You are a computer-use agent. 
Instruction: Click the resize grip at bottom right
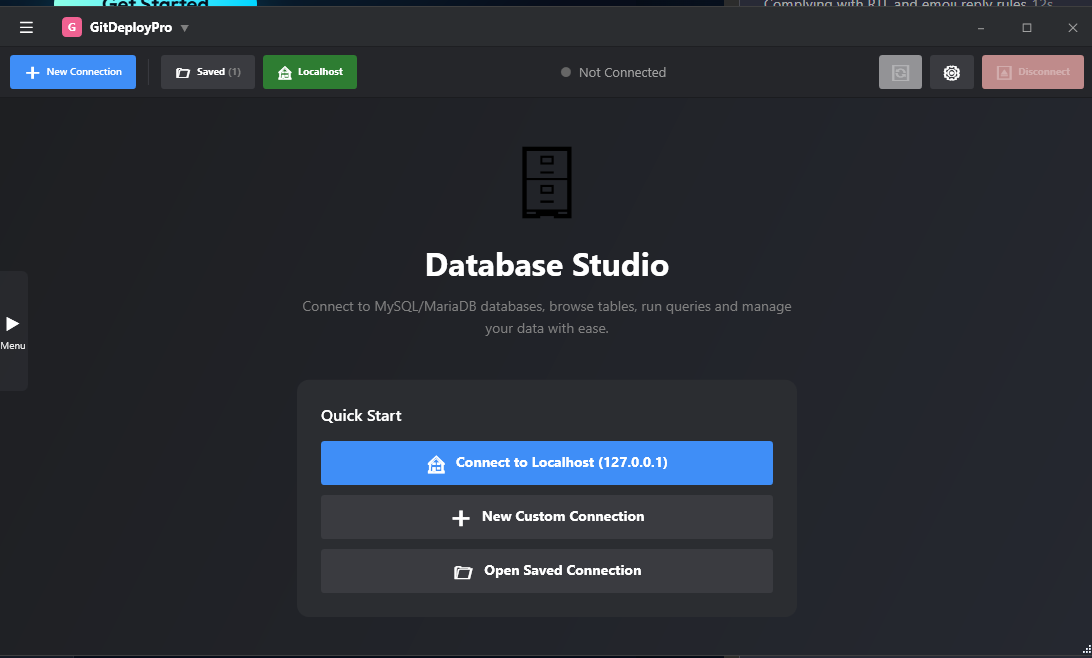tap(1084, 651)
